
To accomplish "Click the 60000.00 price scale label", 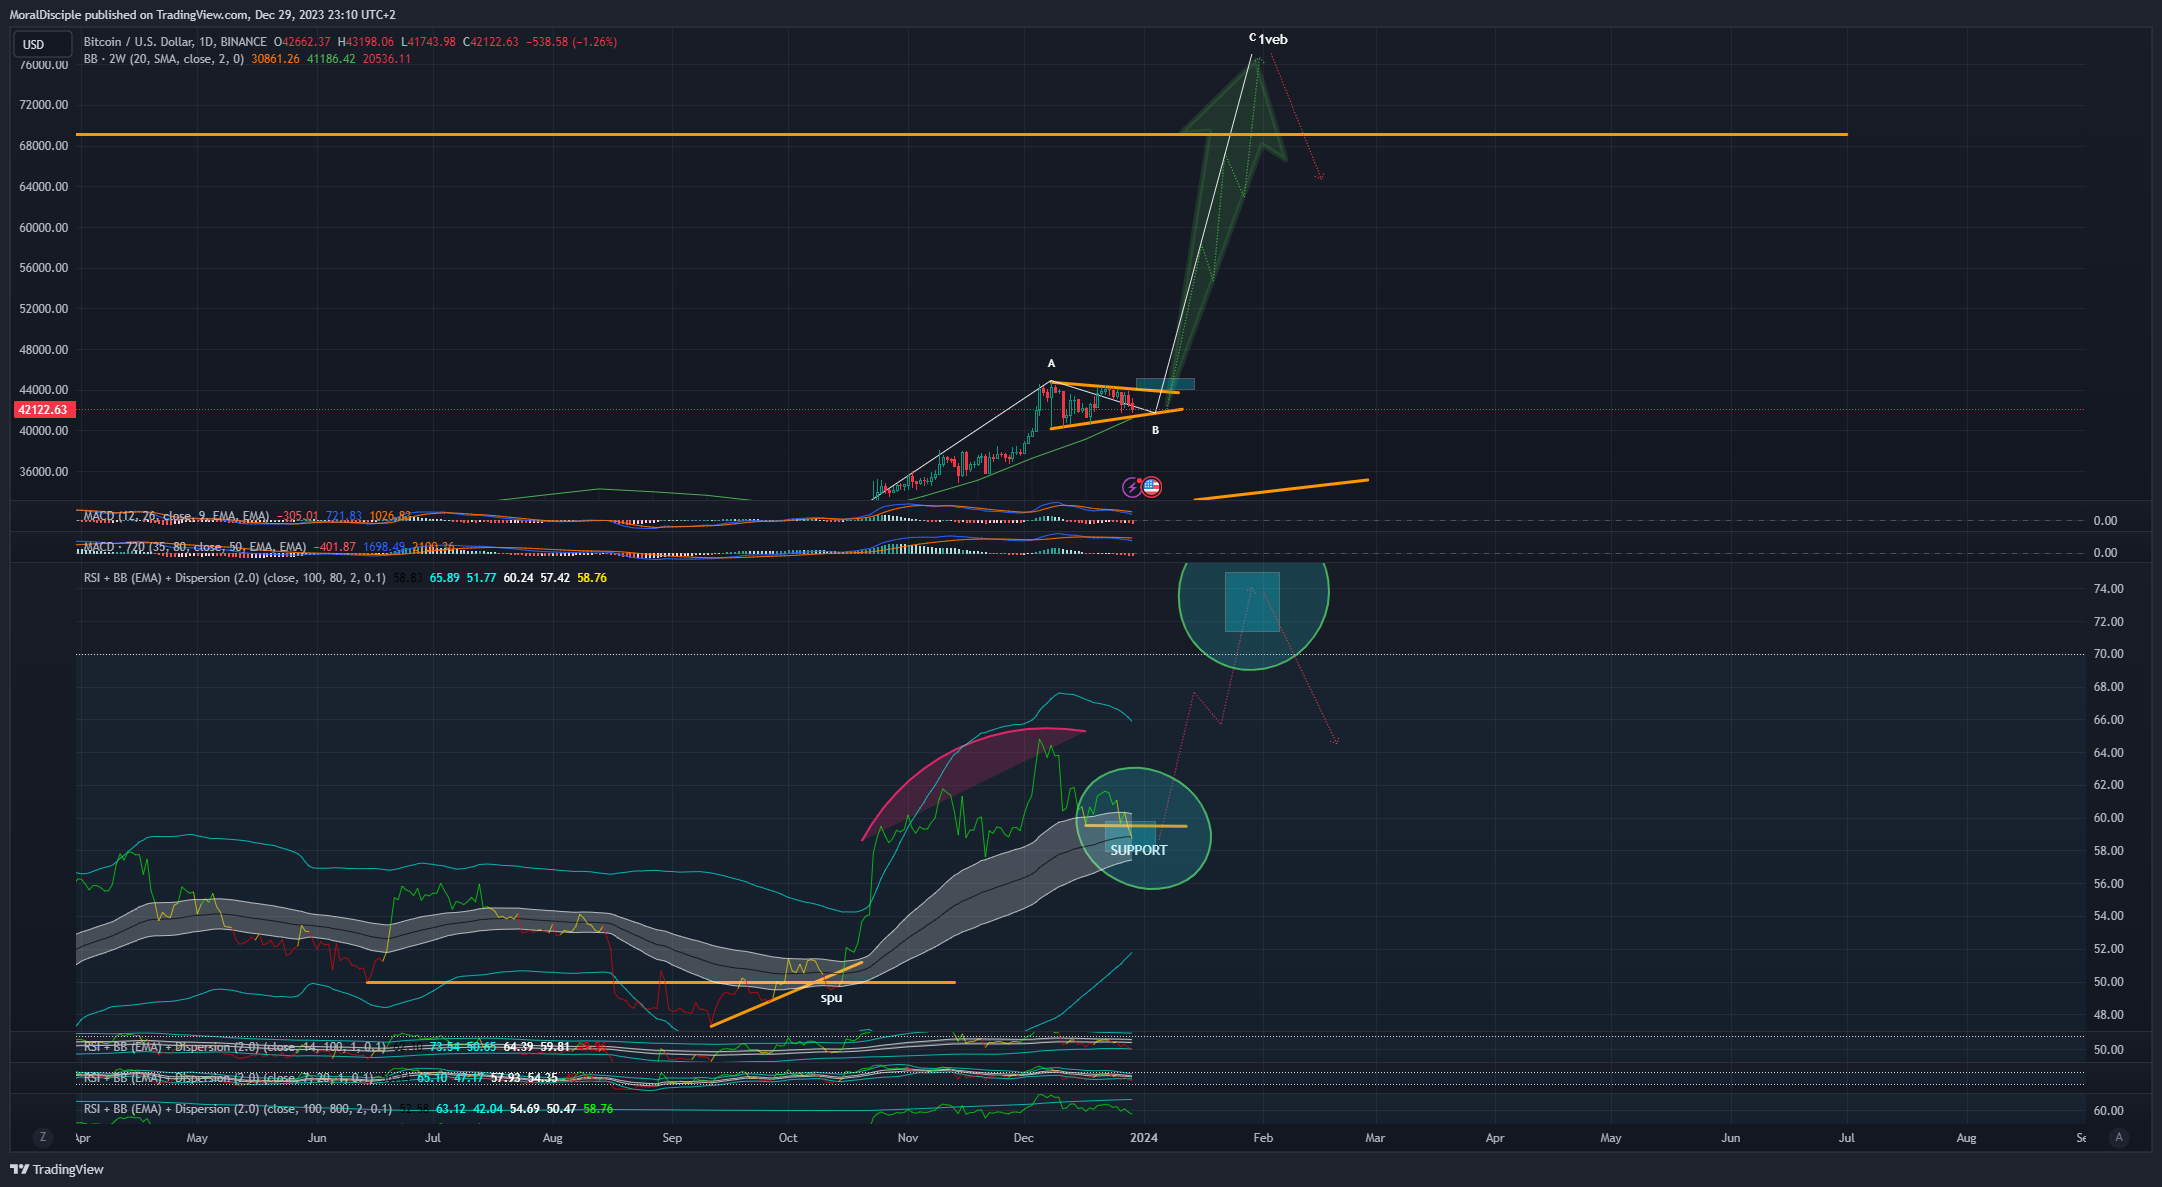I will click(44, 228).
